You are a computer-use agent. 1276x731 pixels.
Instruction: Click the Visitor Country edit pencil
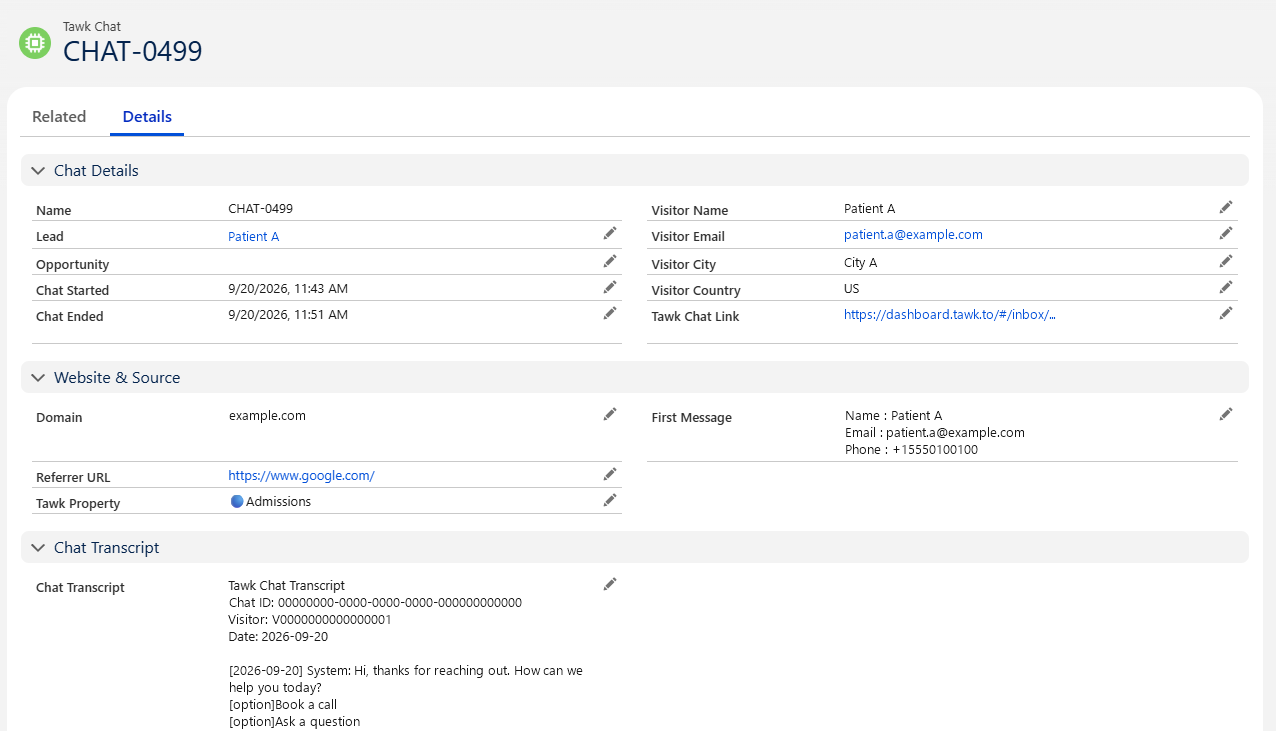tap(1226, 287)
